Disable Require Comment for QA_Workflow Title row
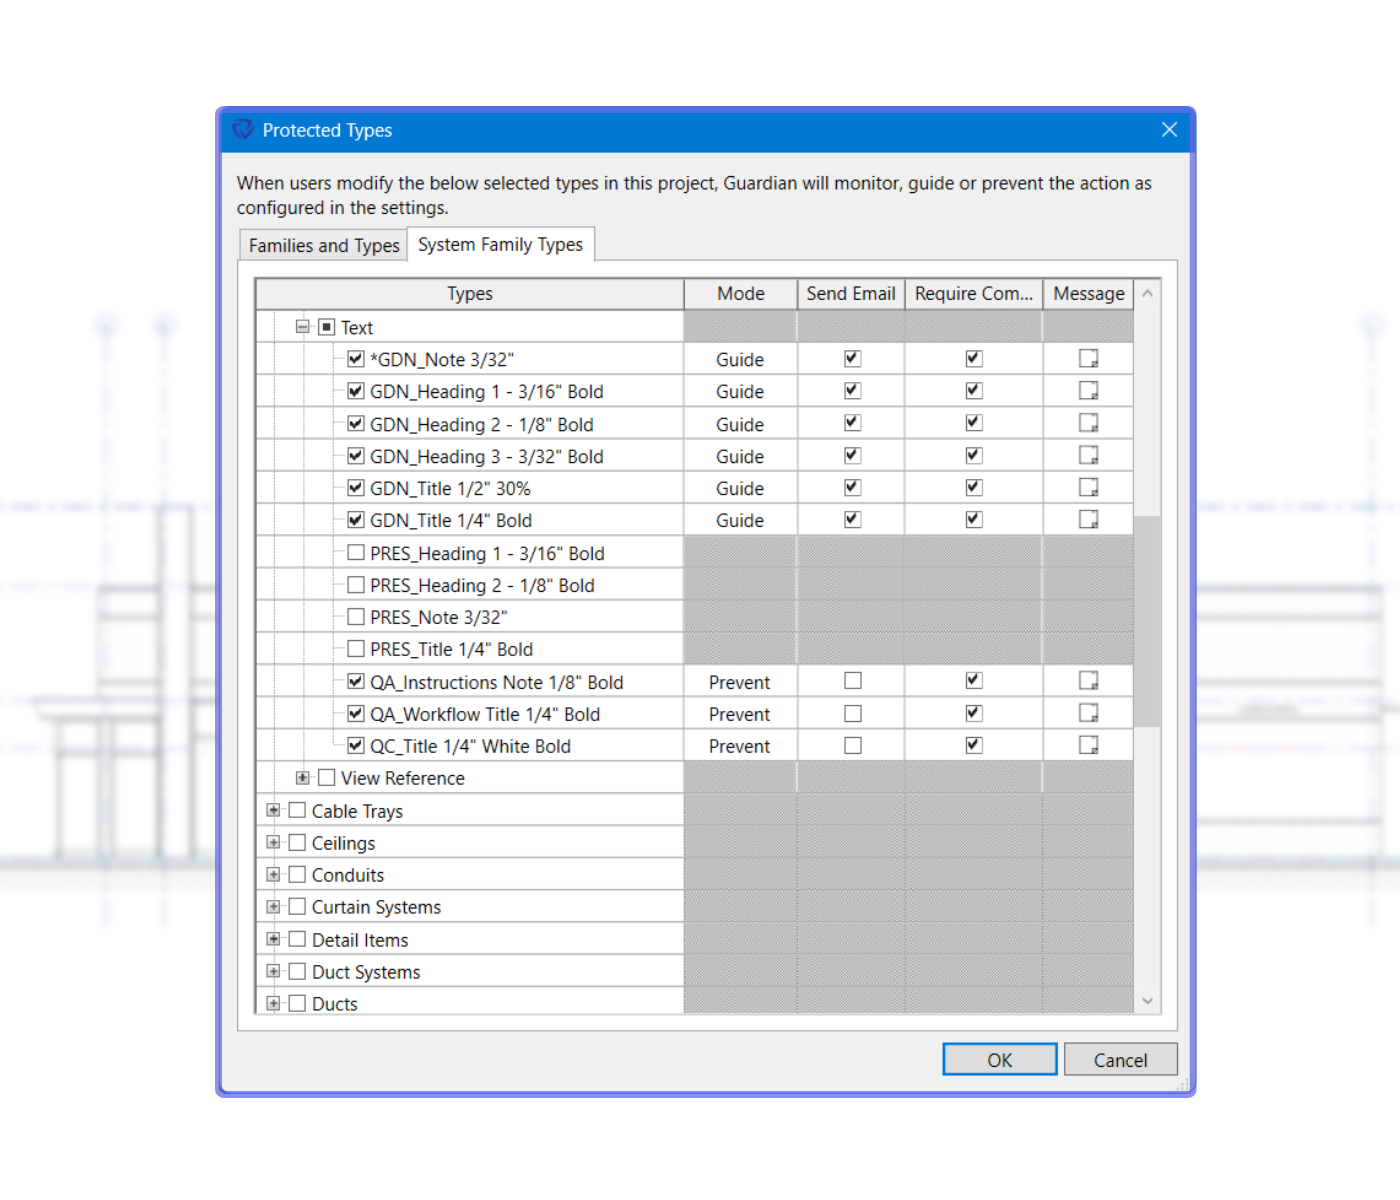Image resolution: width=1400 pixels, height=1200 pixels. coord(974,713)
